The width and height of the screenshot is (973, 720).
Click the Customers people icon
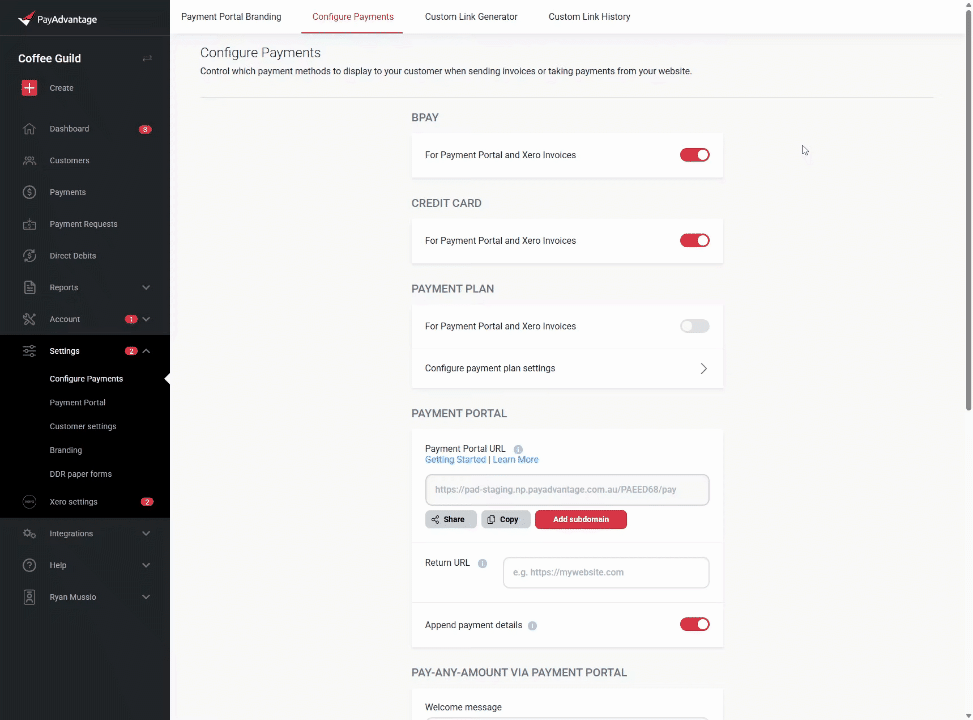tap(29, 160)
